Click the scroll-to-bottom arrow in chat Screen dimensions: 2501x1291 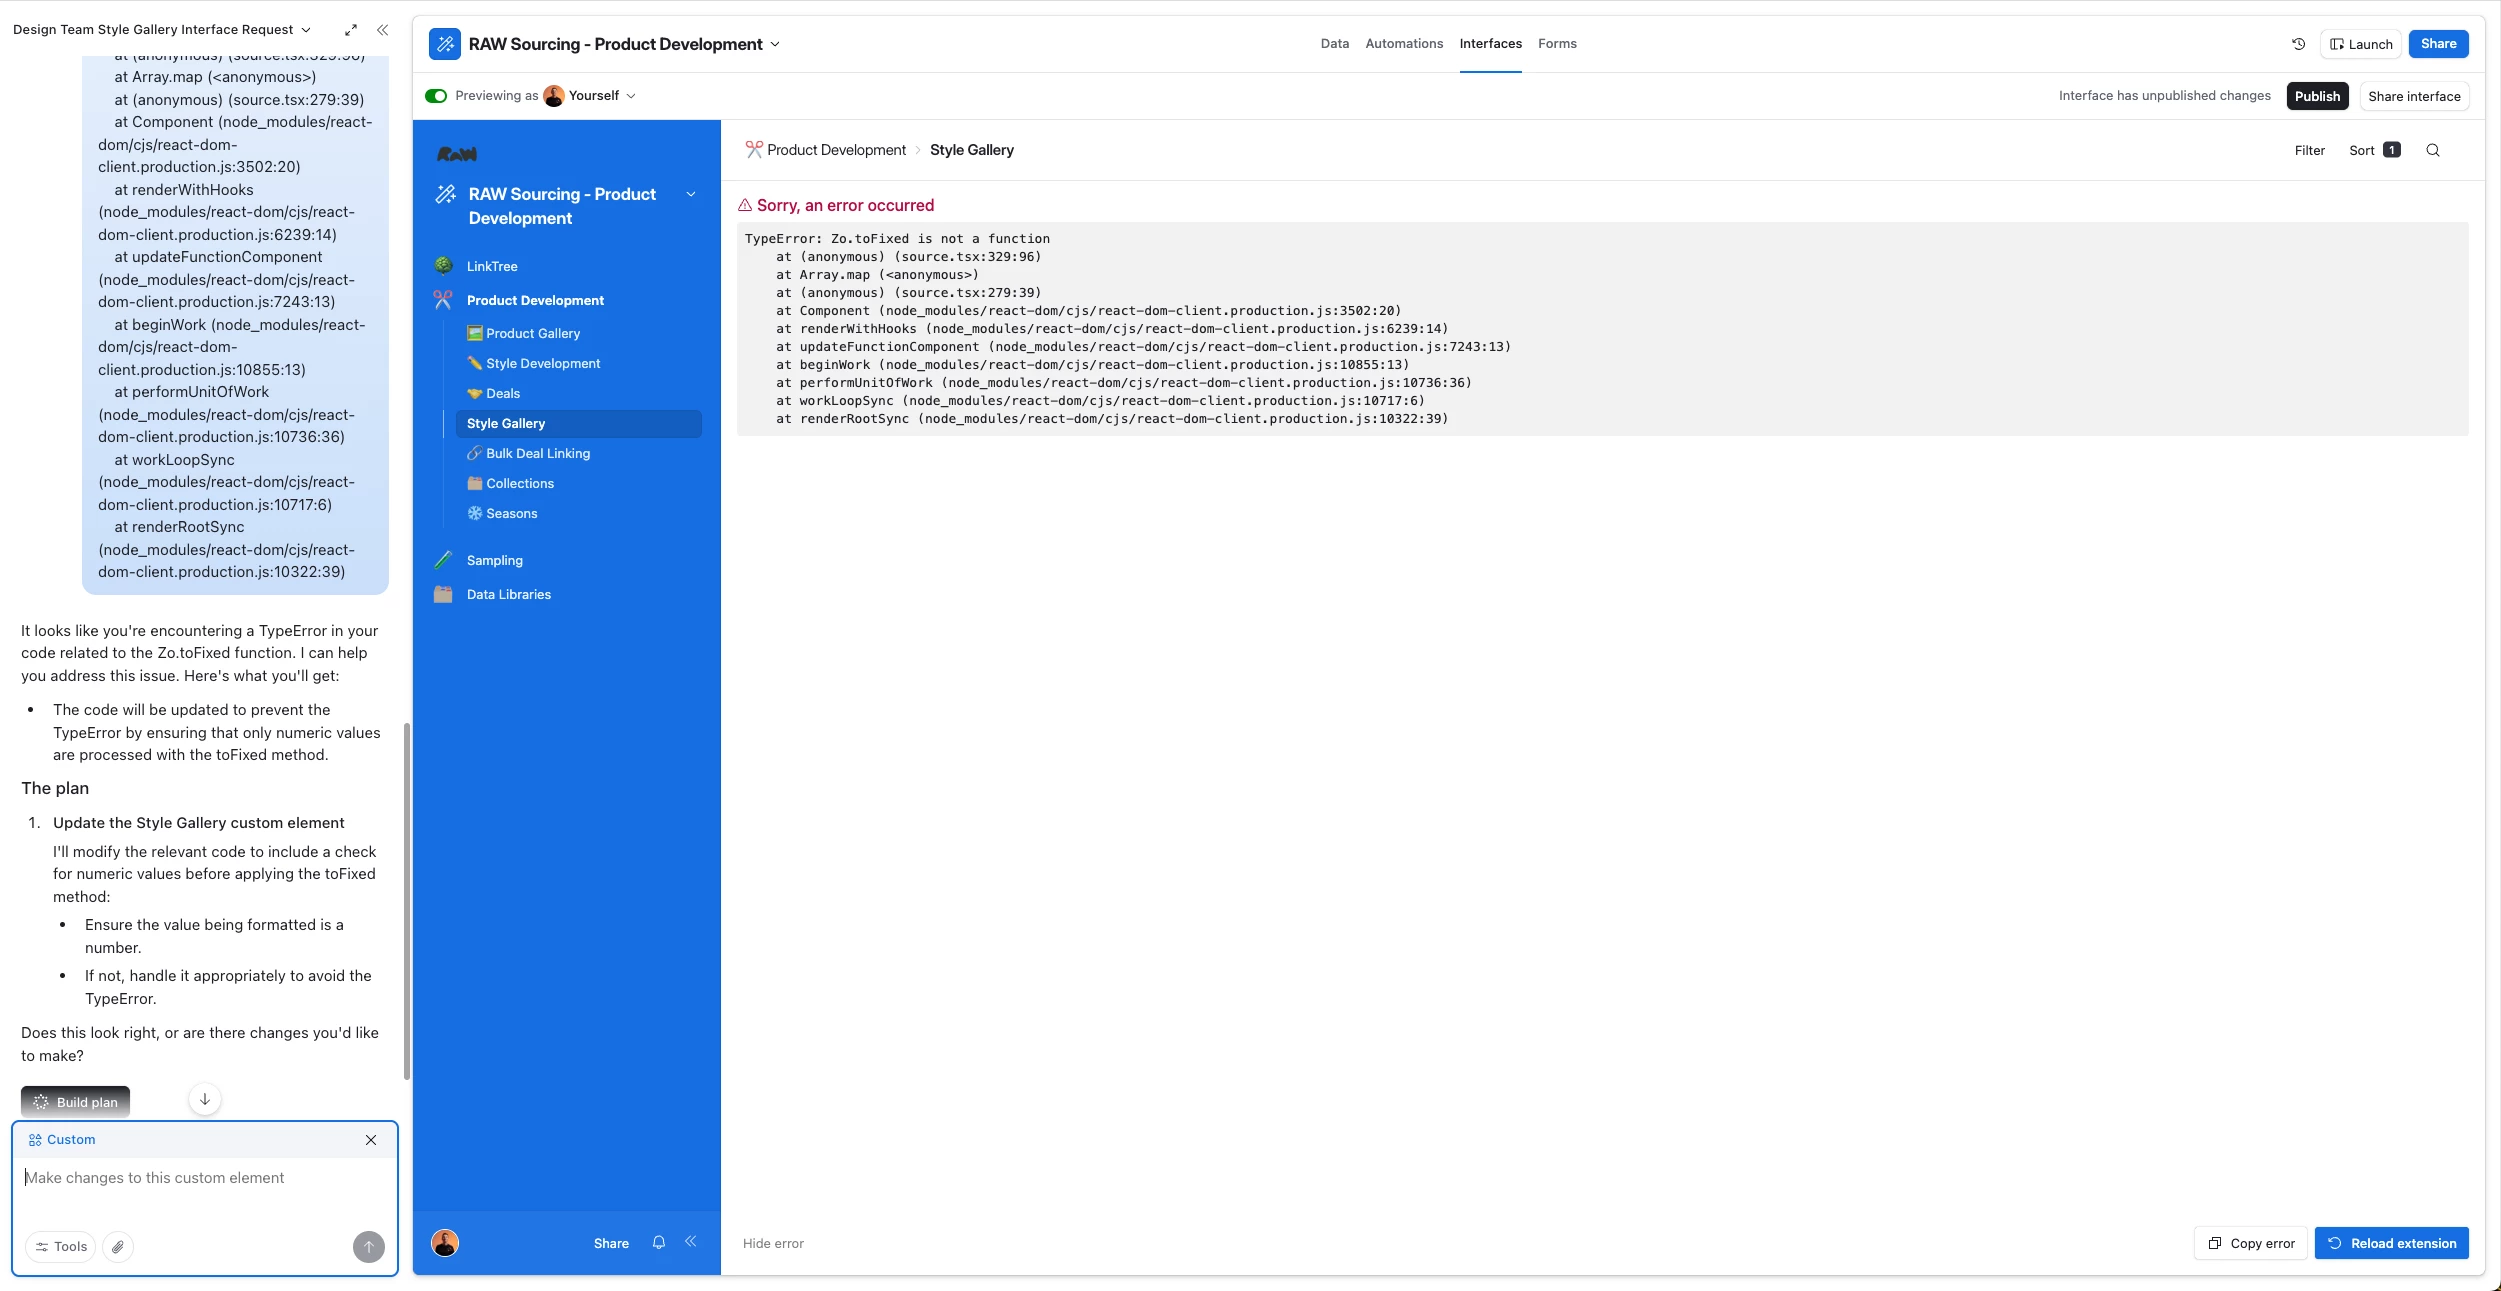click(205, 1099)
